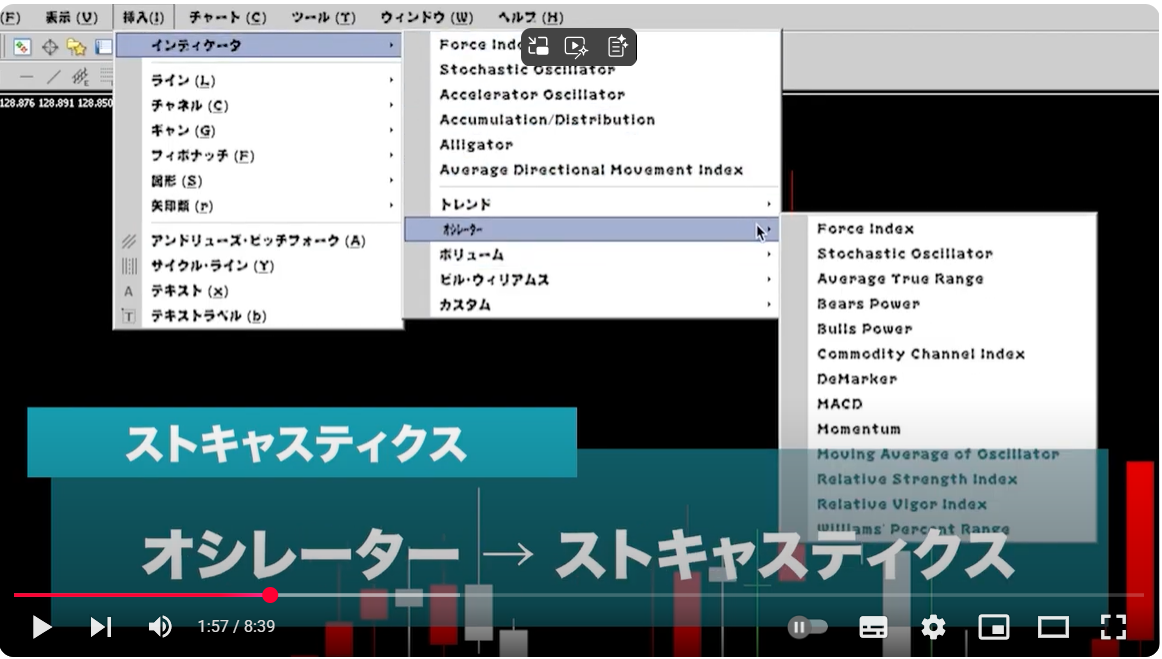Expand the ボリューム submenu
The image size is (1162, 659).
(x=591, y=255)
